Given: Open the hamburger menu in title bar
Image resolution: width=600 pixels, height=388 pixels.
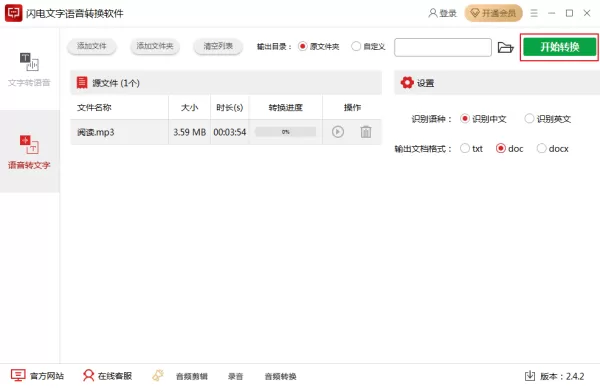Looking at the screenshot, I should tap(534, 13).
